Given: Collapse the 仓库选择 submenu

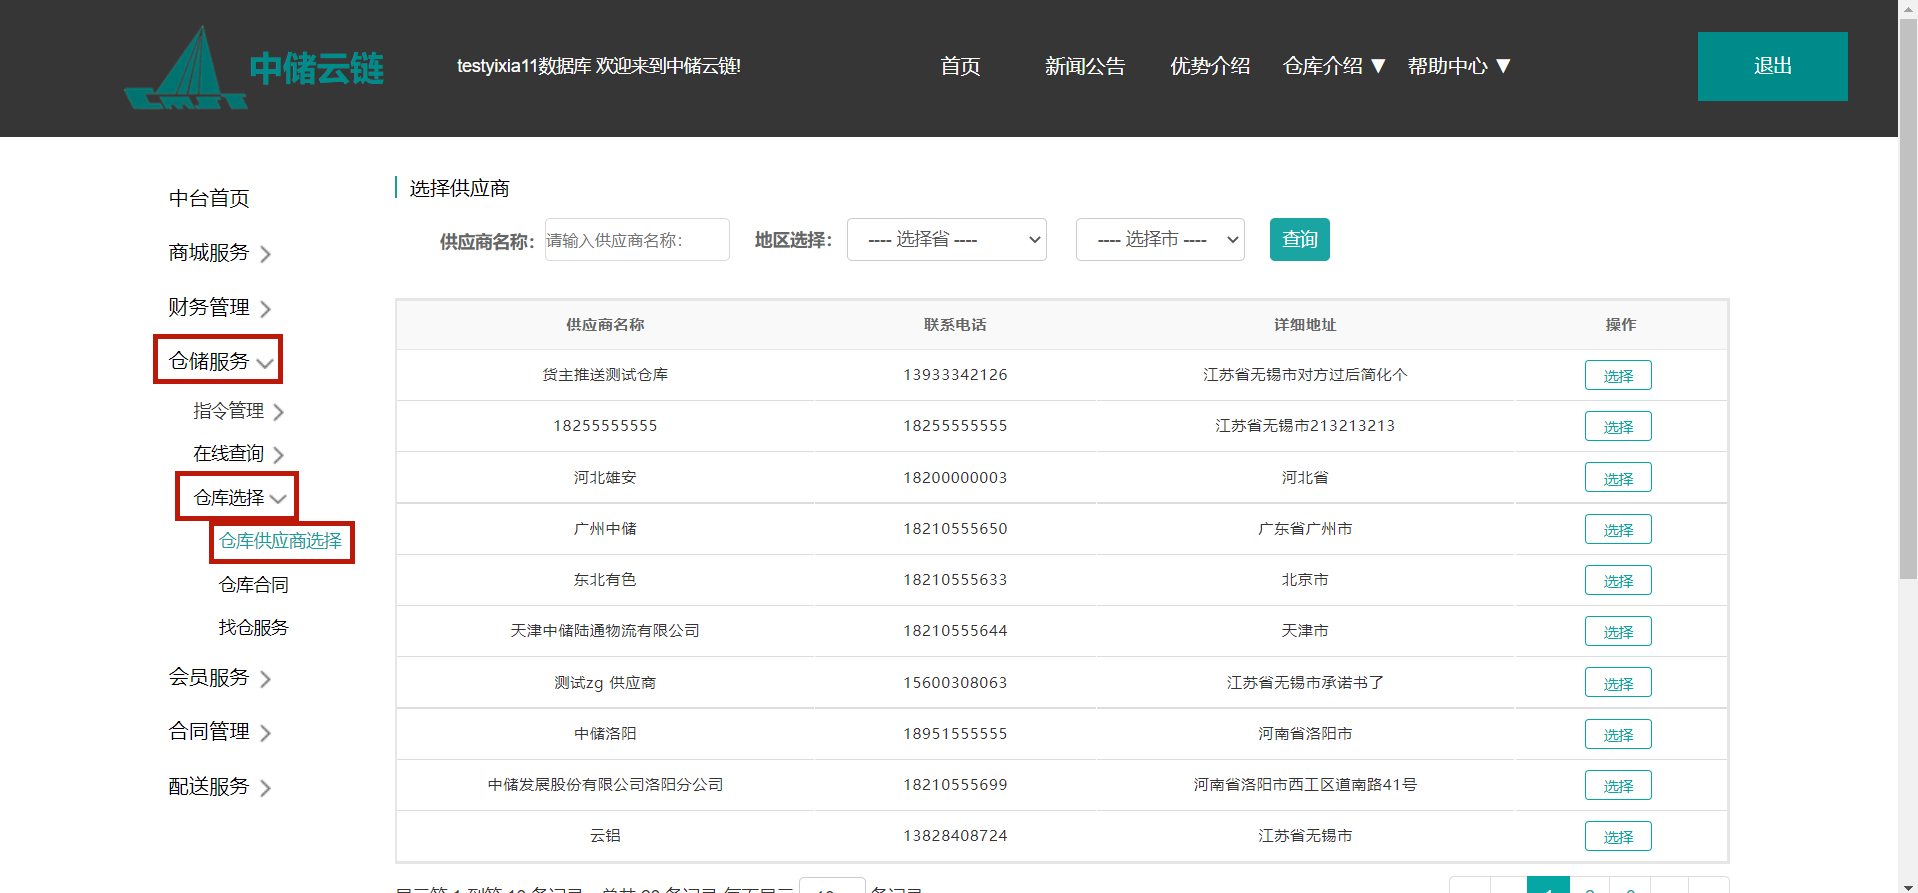Looking at the screenshot, I should pyautogui.click(x=238, y=498).
